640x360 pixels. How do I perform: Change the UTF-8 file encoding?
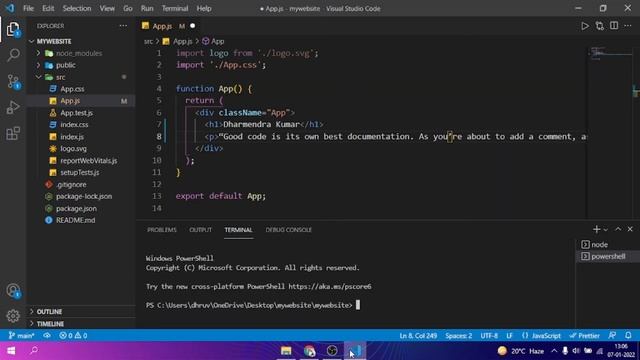click(x=489, y=336)
